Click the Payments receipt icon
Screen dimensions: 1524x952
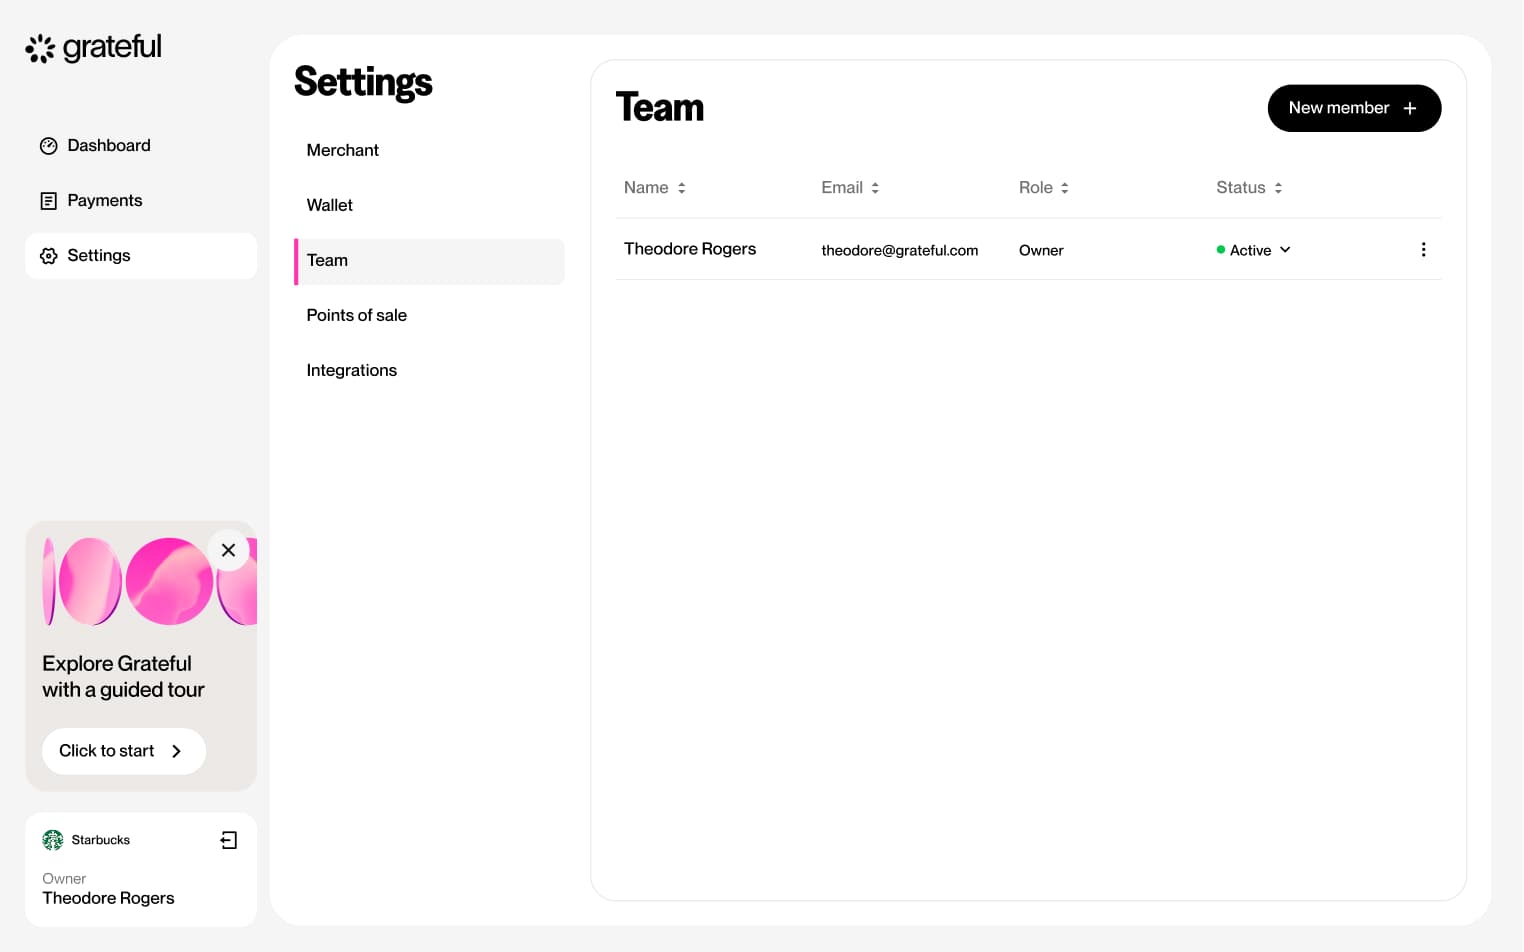click(x=48, y=201)
